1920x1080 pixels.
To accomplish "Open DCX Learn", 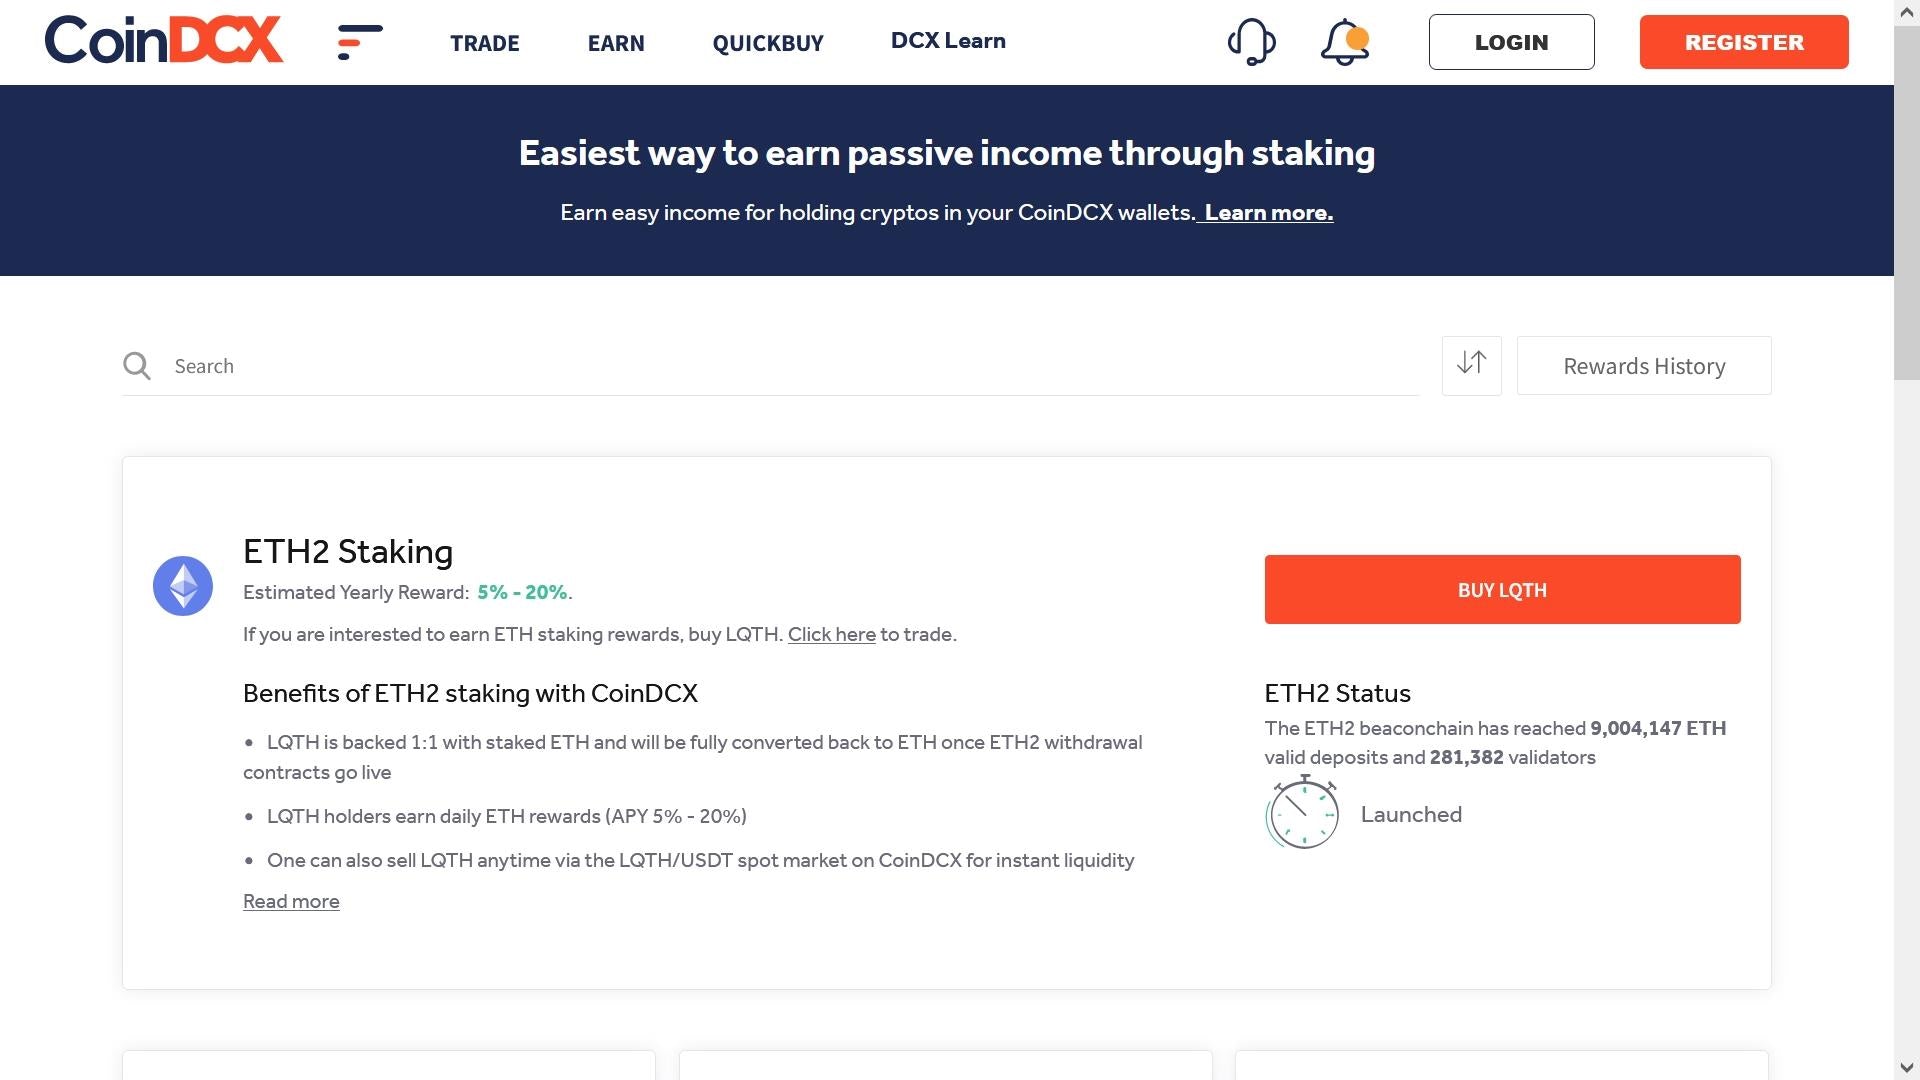I will (x=948, y=41).
